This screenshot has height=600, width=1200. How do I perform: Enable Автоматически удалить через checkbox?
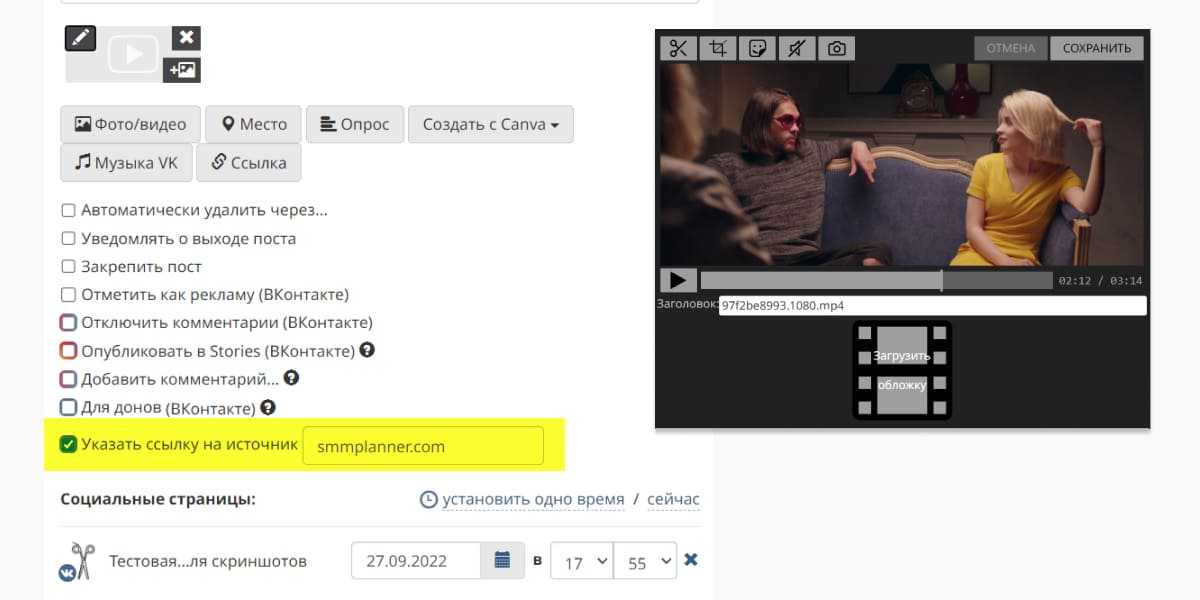tap(68, 211)
